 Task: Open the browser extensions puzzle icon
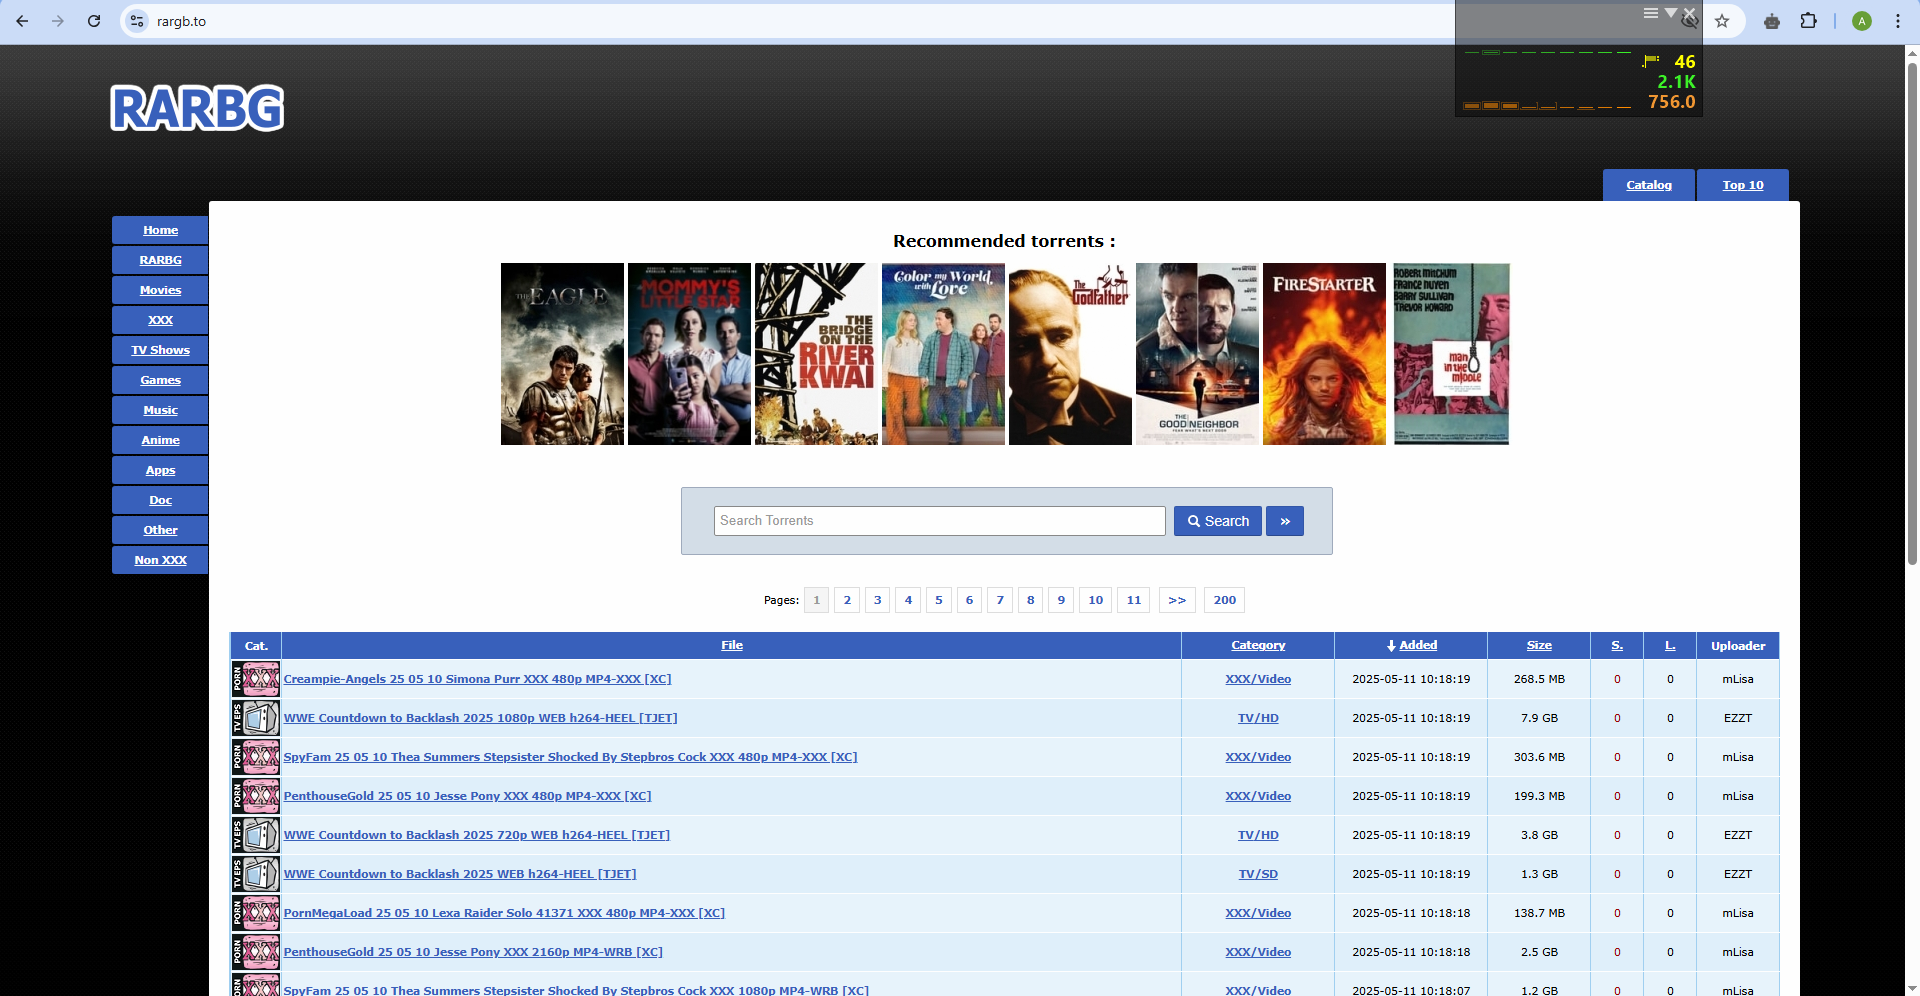[1808, 21]
